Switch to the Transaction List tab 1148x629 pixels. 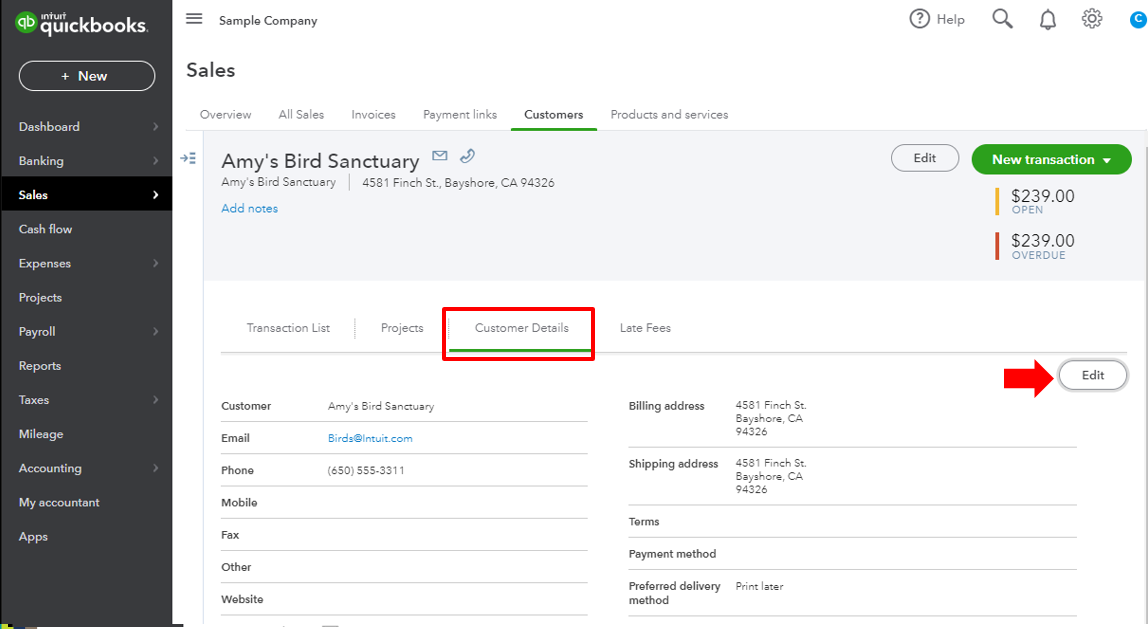point(288,328)
